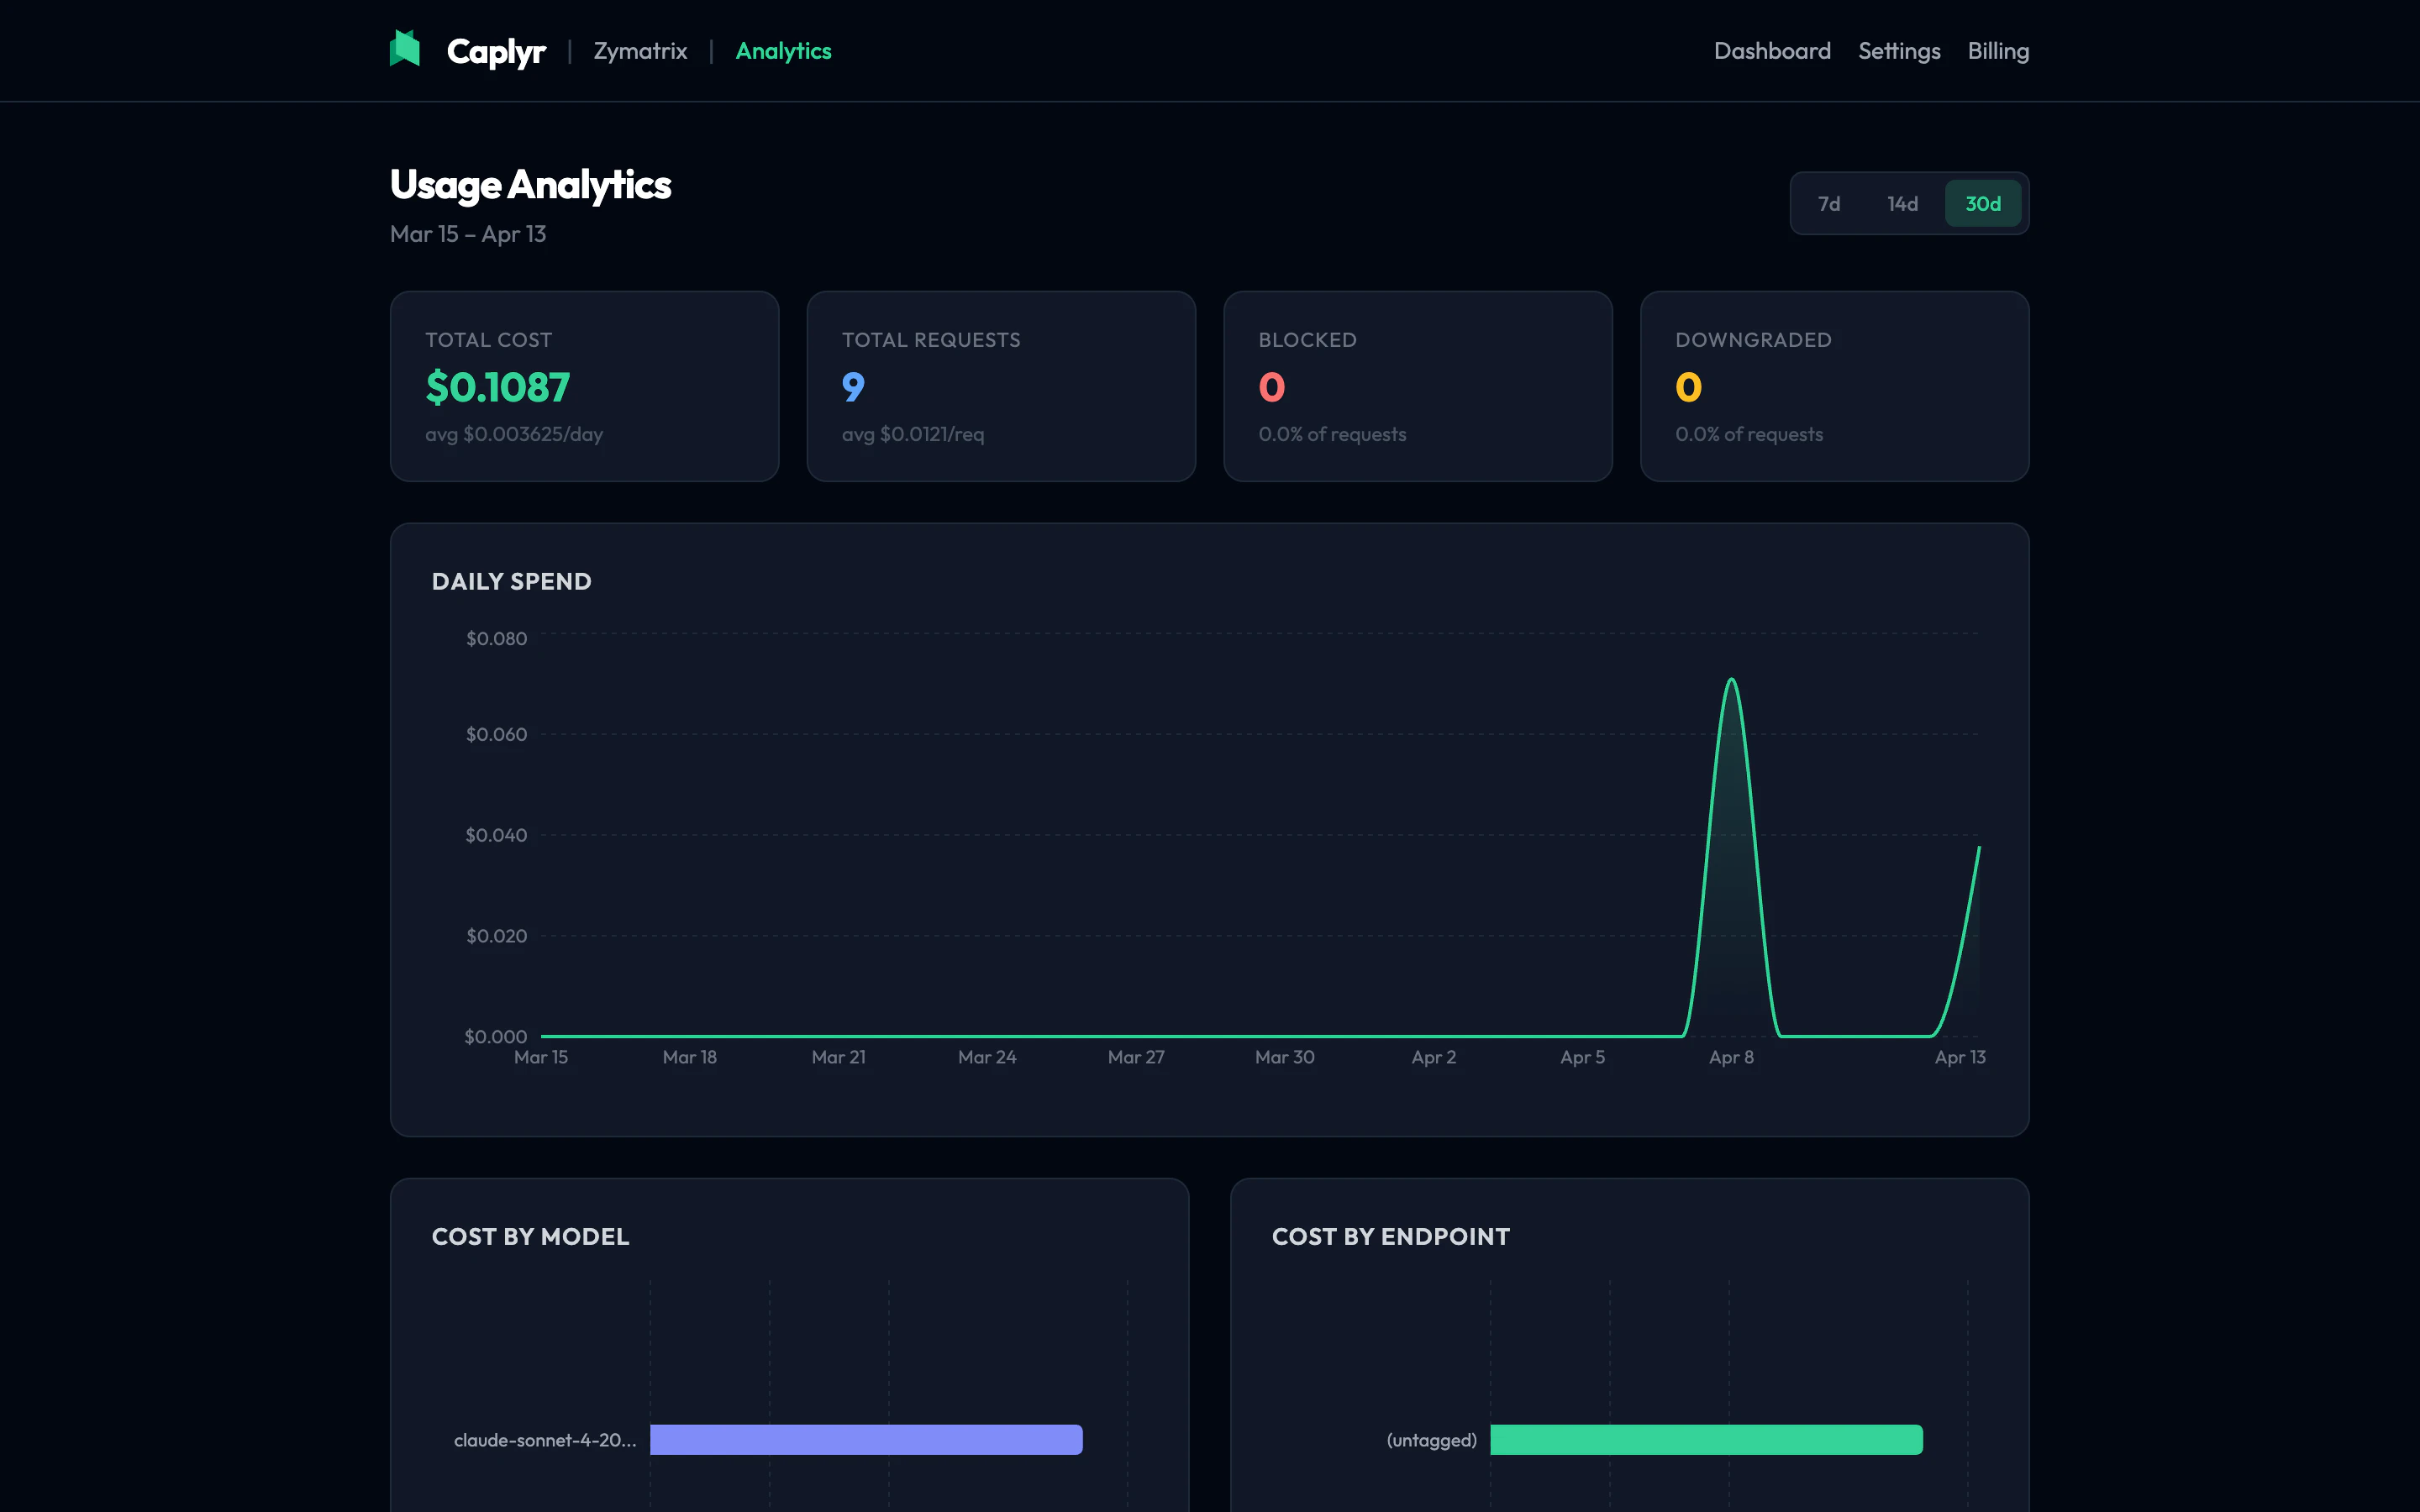Select the 7d time range
2420x1512 pixels.
pos(1831,203)
